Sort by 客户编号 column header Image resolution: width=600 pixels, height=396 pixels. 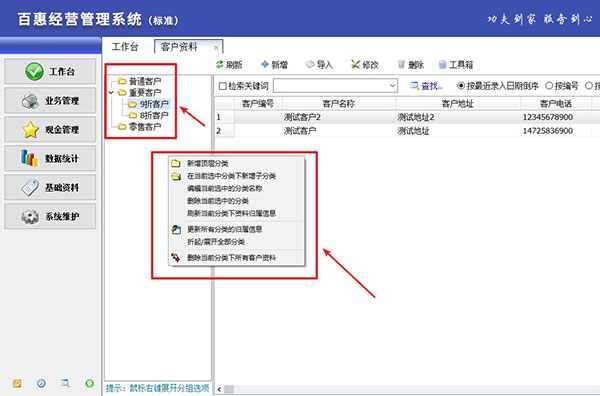pyautogui.click(x=258, y=103)
